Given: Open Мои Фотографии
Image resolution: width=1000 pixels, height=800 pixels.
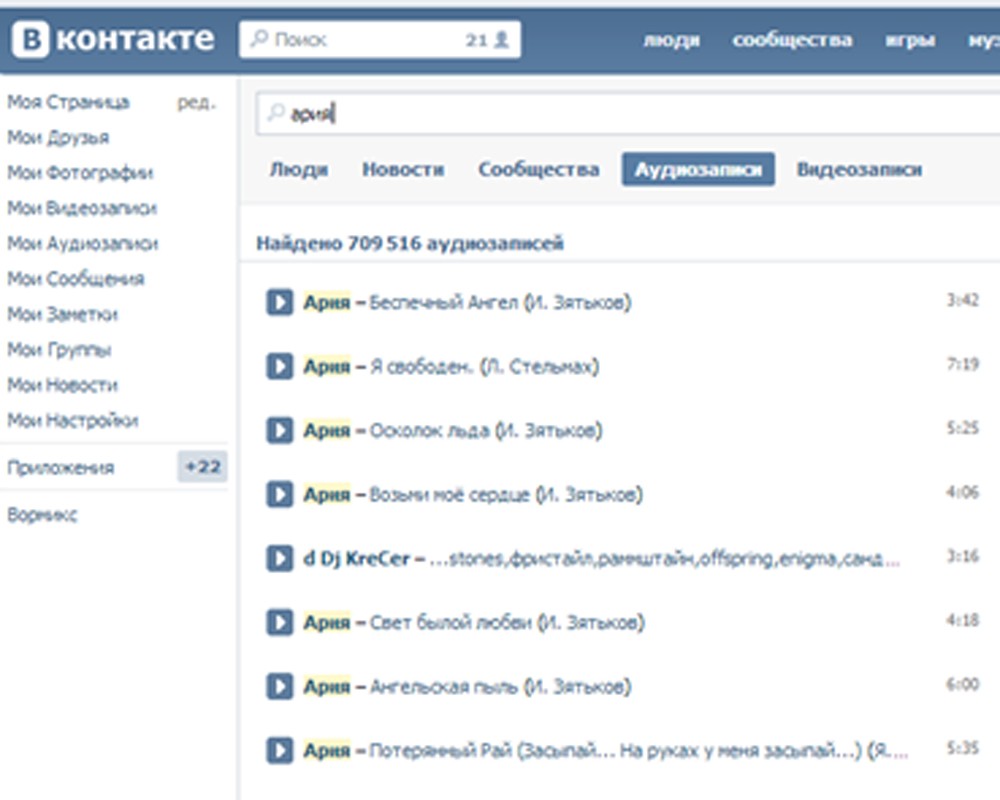Looking at the screenshot, I should 80,173.
